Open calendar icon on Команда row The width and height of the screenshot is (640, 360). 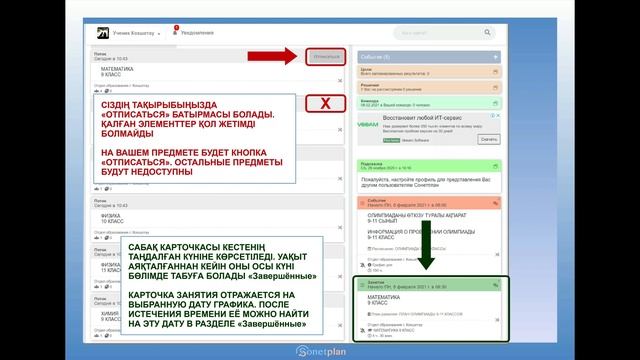coord(495,103)
